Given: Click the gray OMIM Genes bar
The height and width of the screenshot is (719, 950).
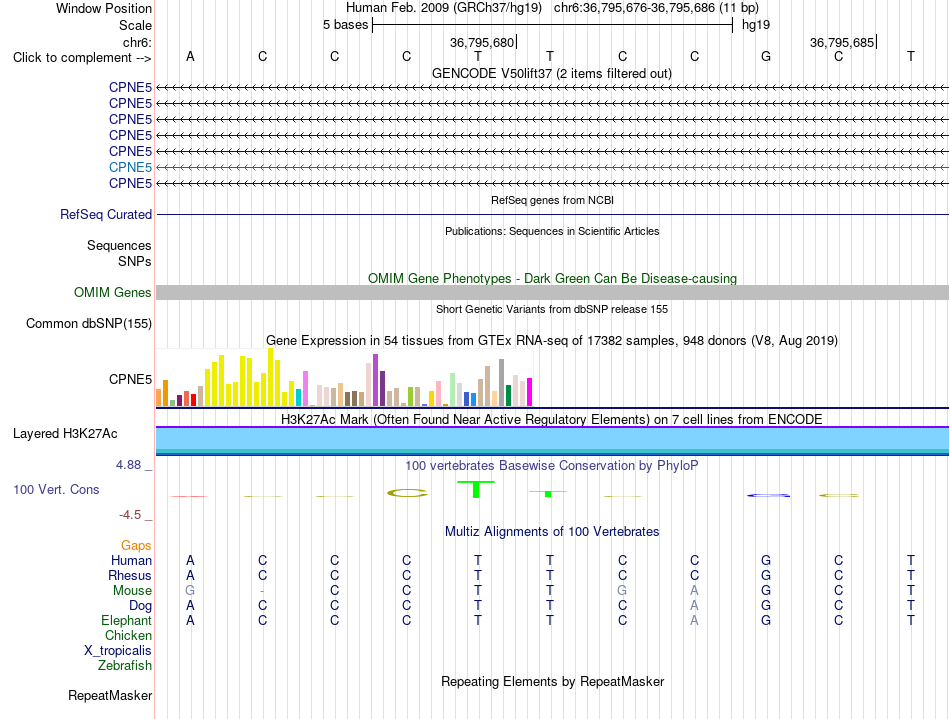Looking at the screenshot, I should pos(552,293).
